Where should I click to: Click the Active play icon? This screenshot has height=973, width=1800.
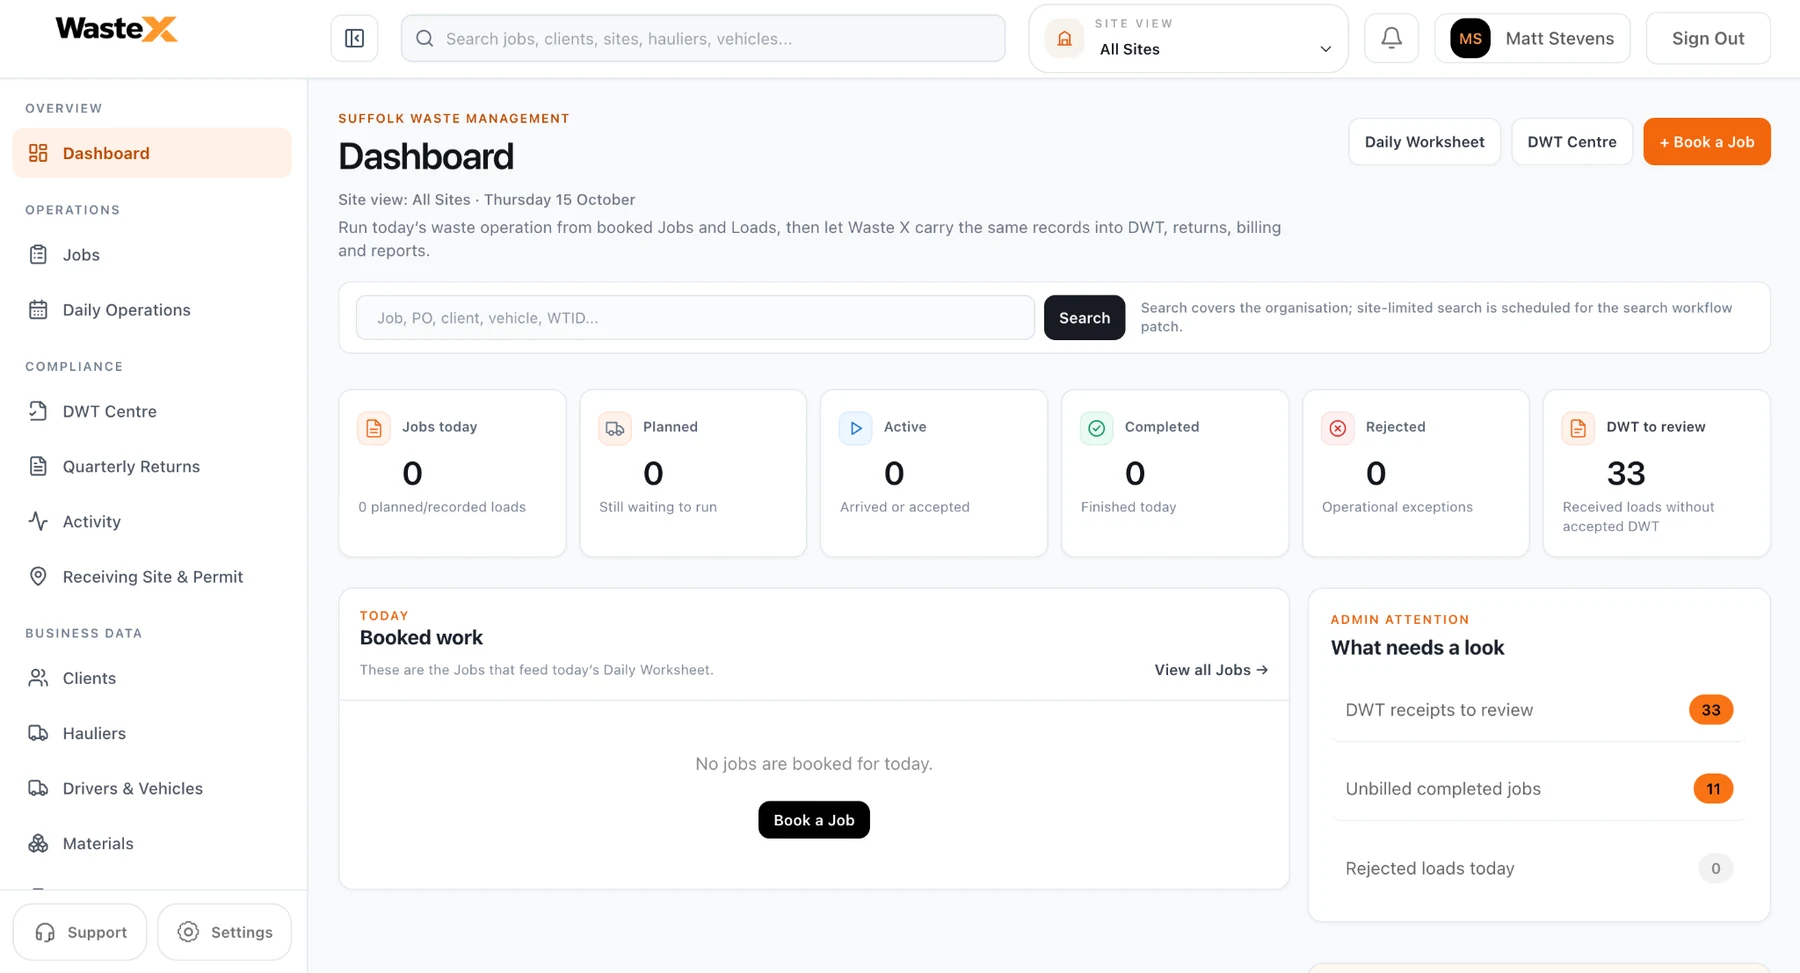pyautogui.click(x=856, y=428)
